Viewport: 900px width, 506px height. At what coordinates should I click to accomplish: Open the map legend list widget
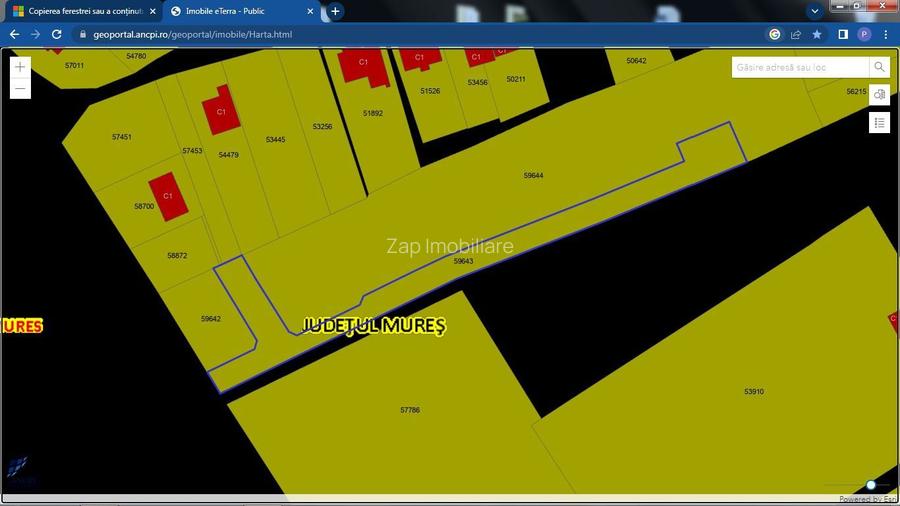879,123
